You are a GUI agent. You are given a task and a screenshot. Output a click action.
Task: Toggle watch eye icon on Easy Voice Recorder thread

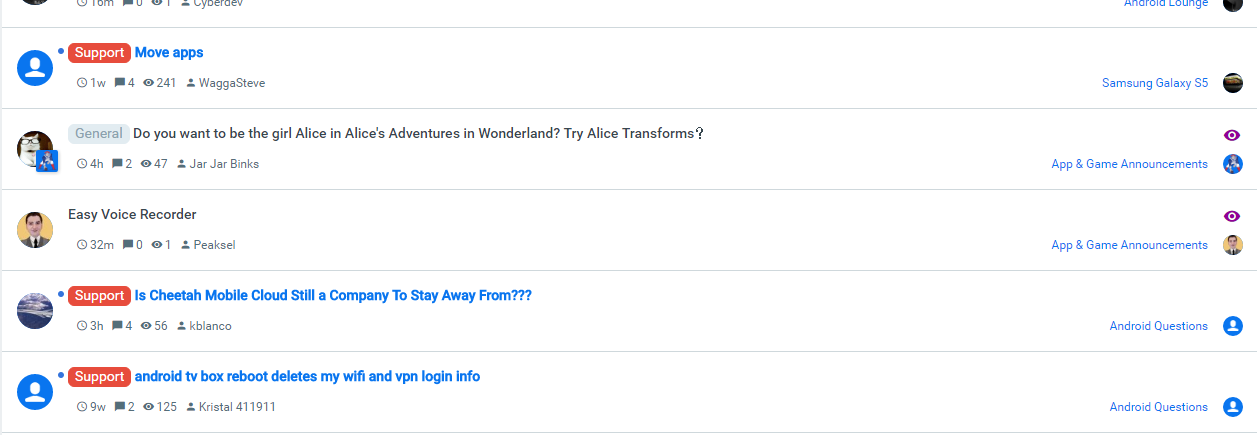coord(1232,216)
